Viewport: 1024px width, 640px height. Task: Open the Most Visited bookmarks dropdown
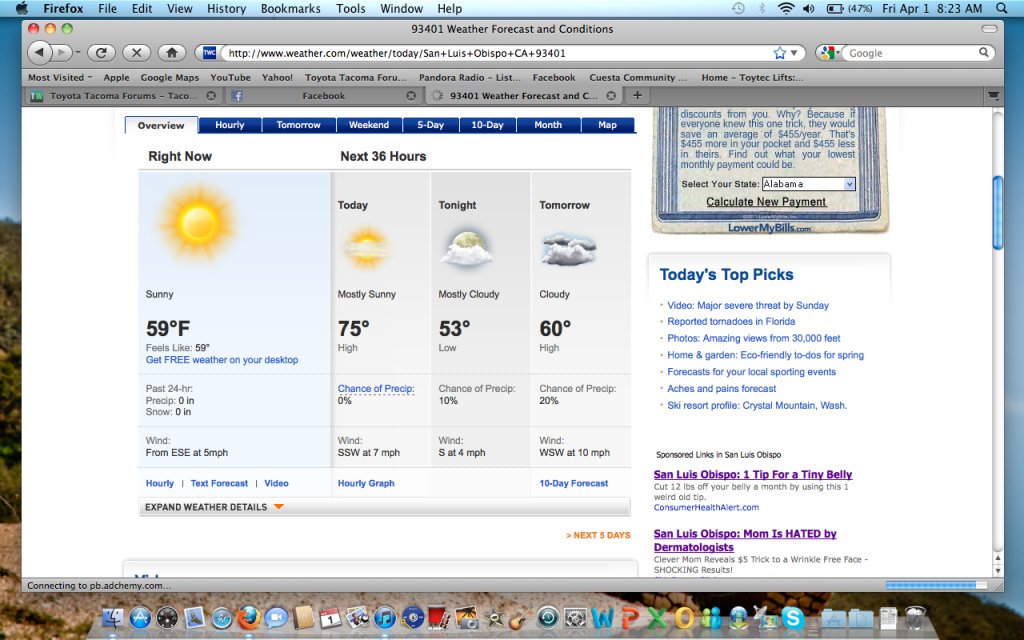tap(59, 77)
